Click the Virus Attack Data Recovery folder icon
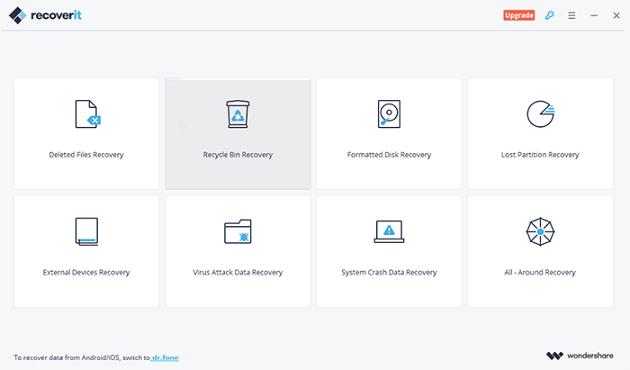The image size is (630, 370). pos(238,231)
